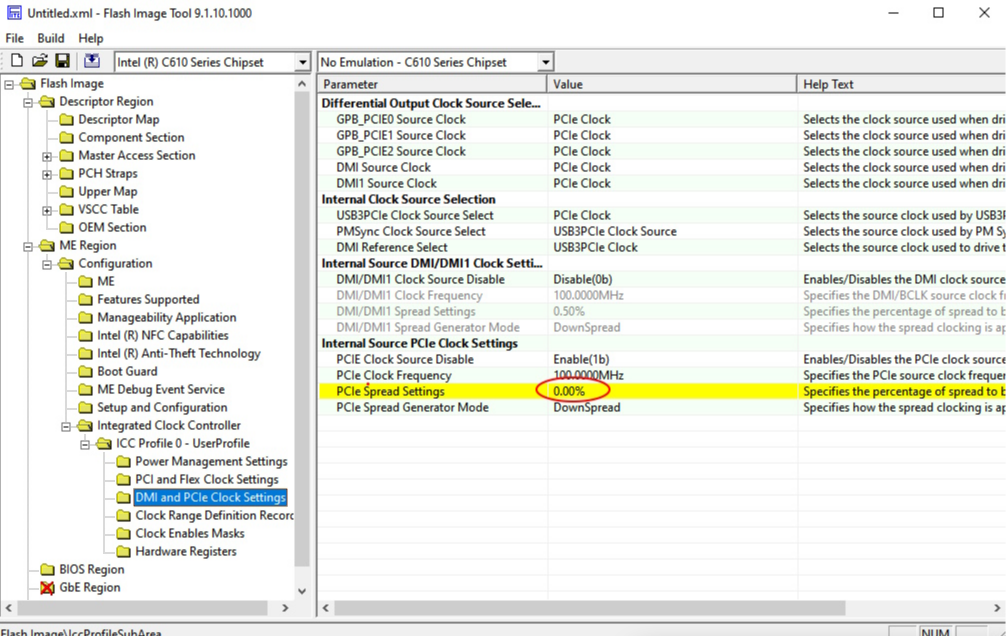Click the Open file toolbar icon

[x=40, y=61]
